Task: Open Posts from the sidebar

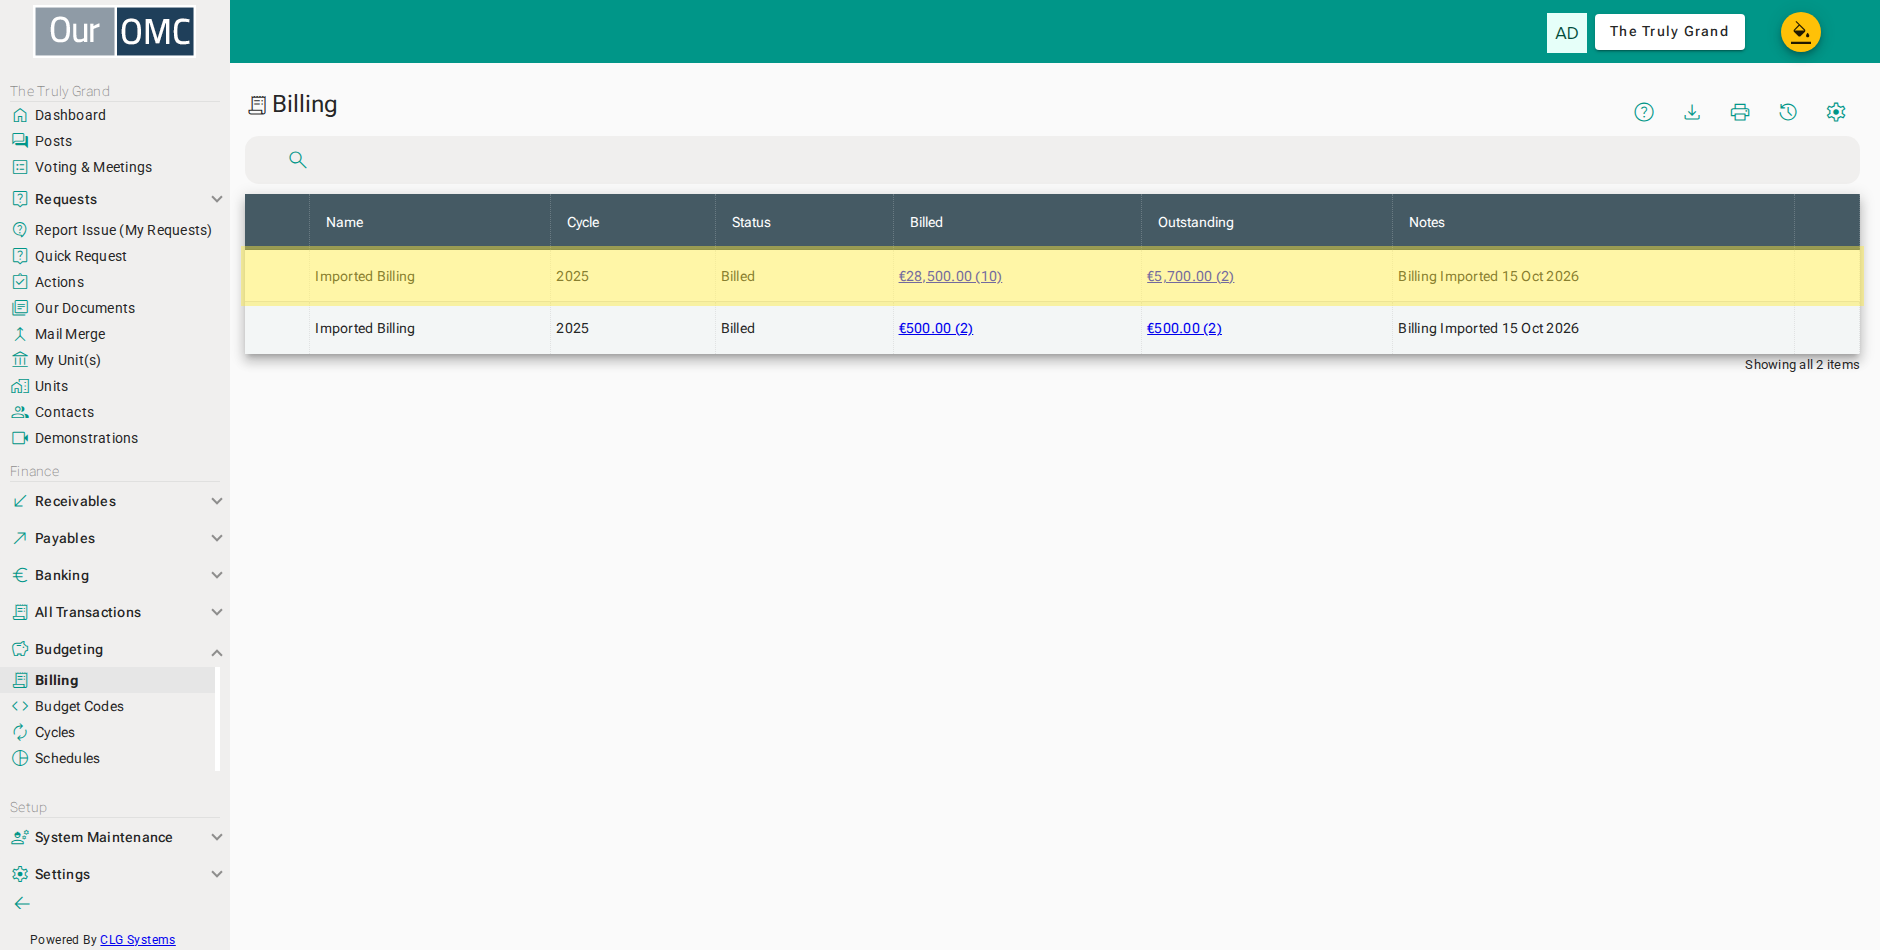Action: (53, 141)
